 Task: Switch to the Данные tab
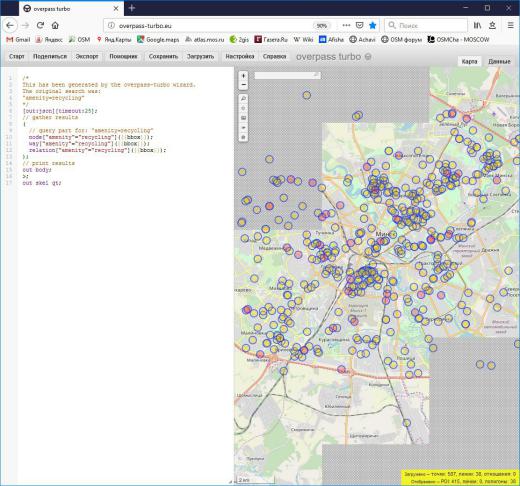[x=499, y=62]
